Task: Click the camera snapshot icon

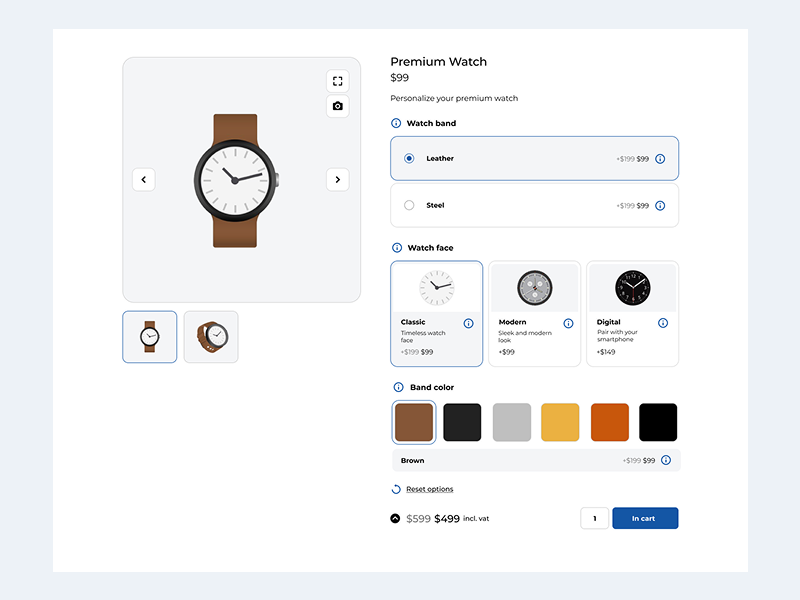Action: coord(337,106)
